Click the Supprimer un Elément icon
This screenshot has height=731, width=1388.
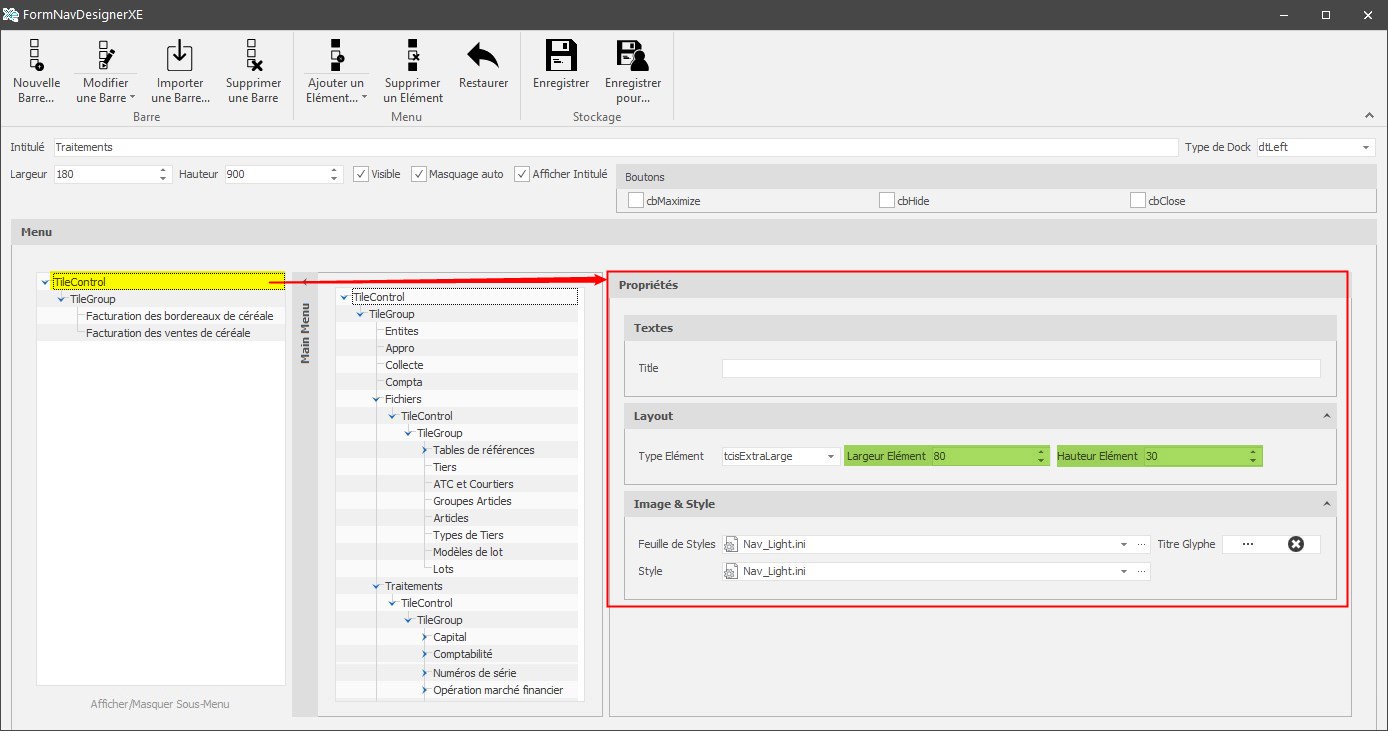pos(413,55)
